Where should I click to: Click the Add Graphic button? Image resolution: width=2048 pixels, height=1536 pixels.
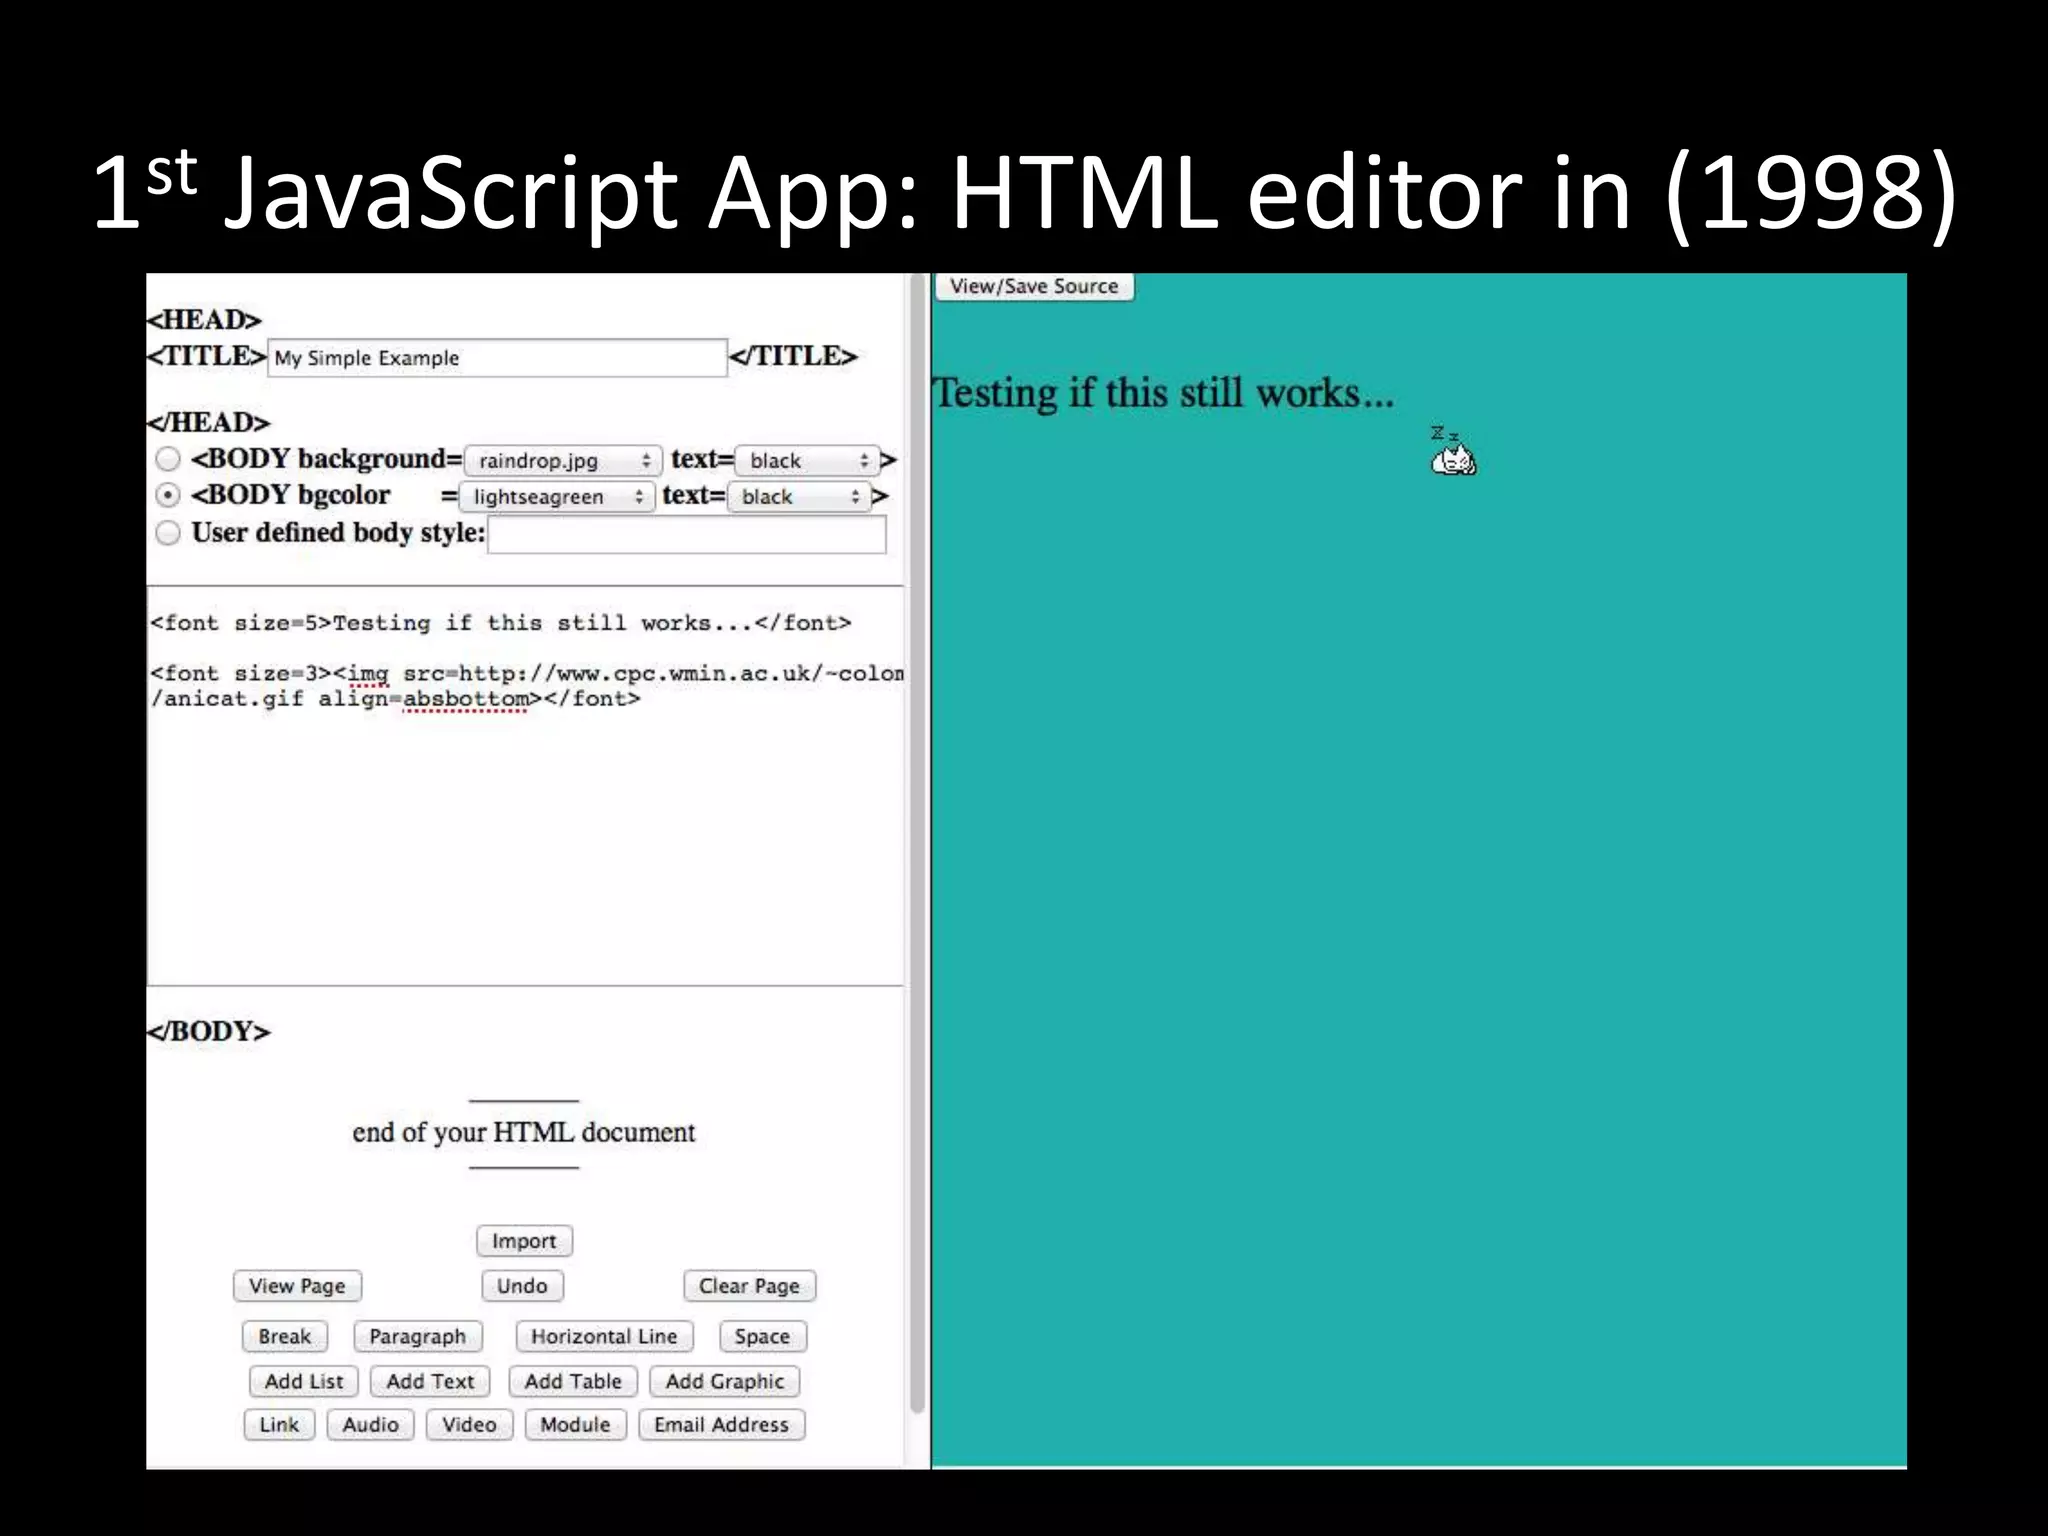pyautogui.click(x=725, y=1382)
